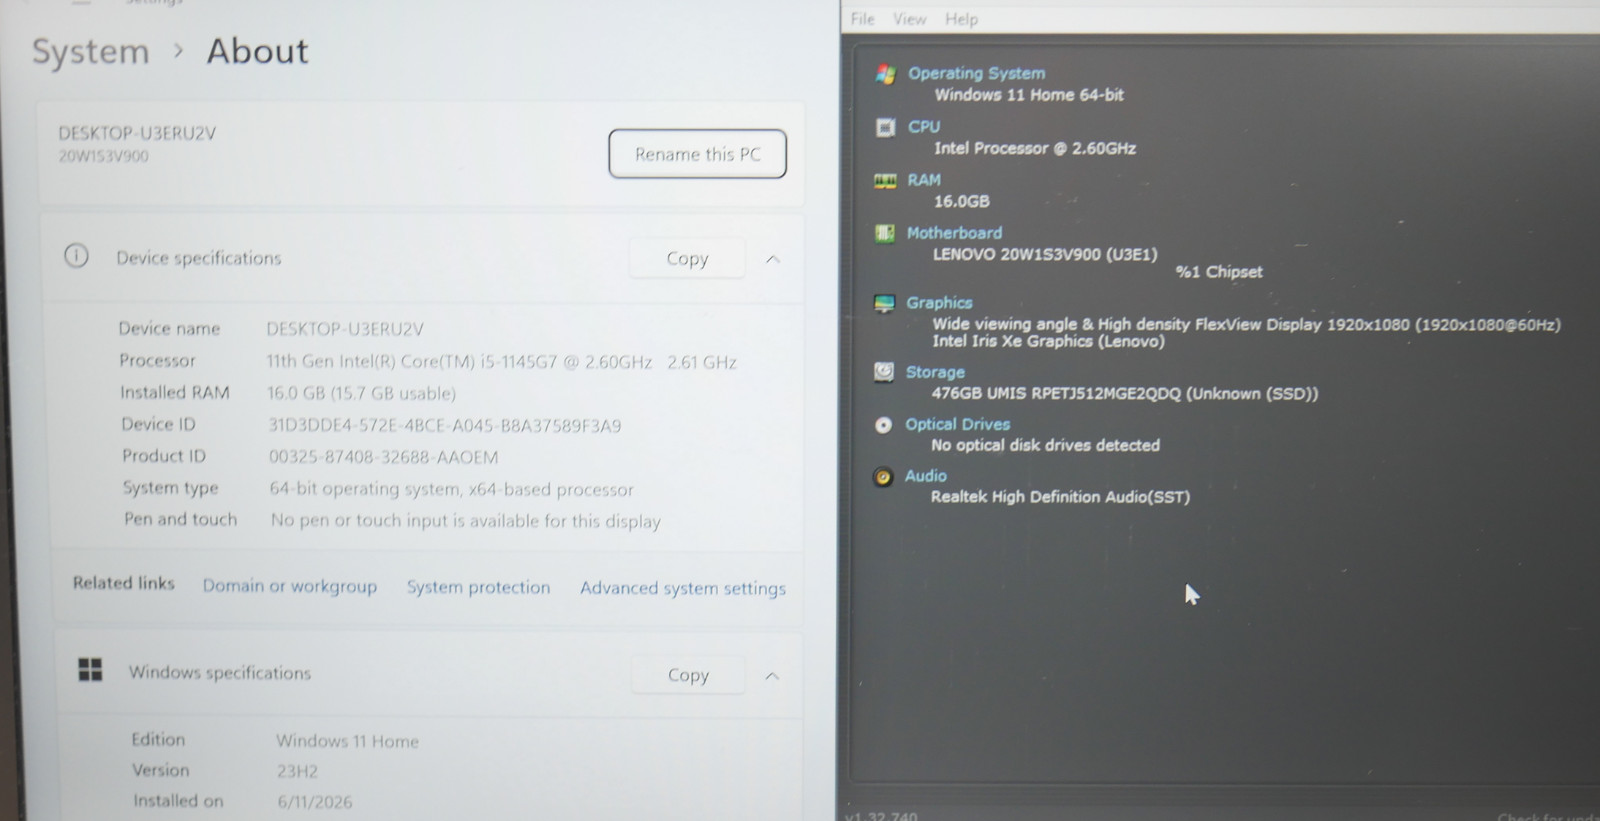Click the Windows 11 Home edition value
This screenshot has height=821, width=1600.
click(347, 741)
